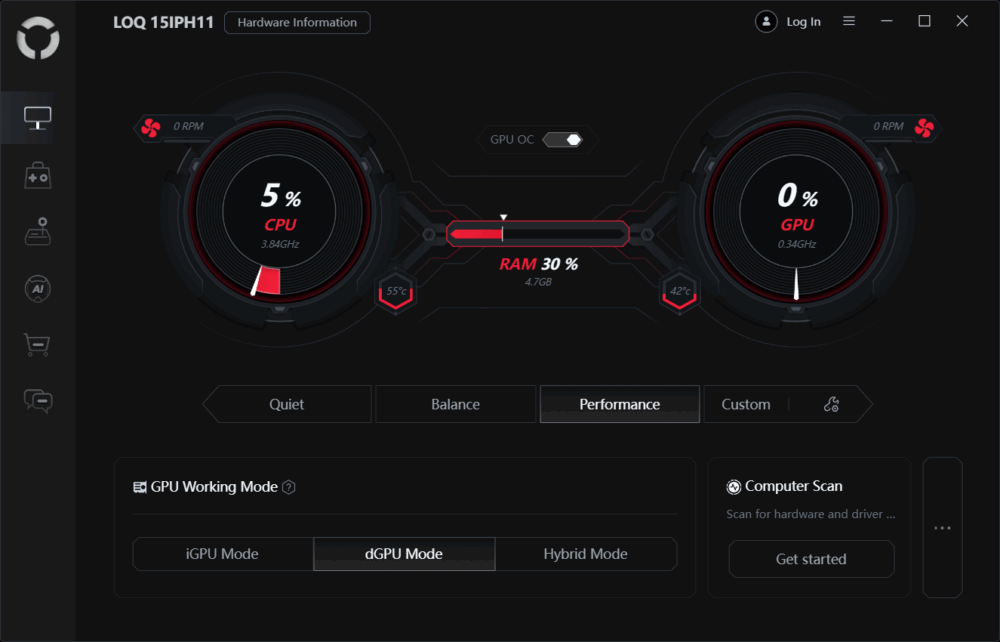Select dGPU Mode
This screenshot has height=642, width=1000.
[x=404, y=553]
